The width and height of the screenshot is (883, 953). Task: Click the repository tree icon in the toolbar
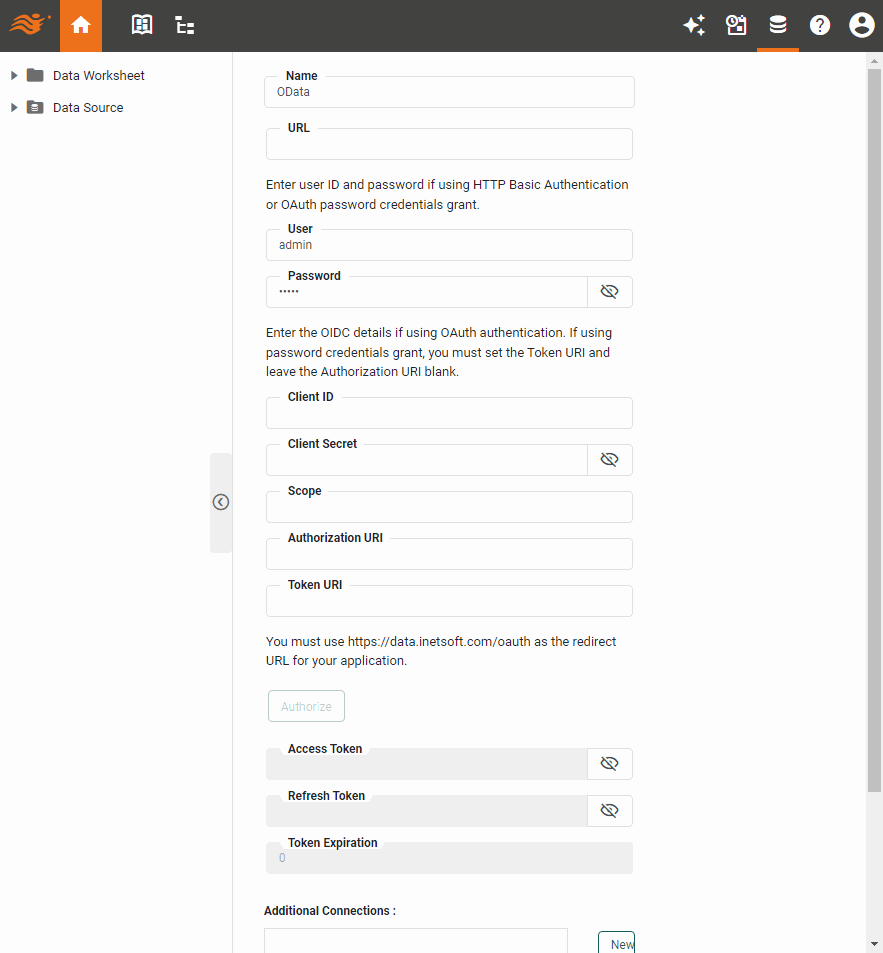click(x=184, y=25)
